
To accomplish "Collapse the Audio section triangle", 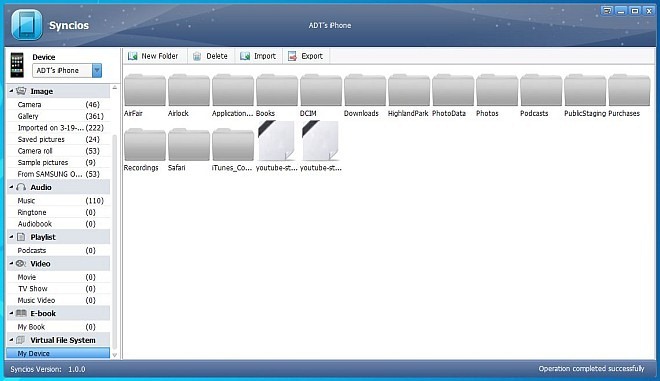I will pos(11,187).
